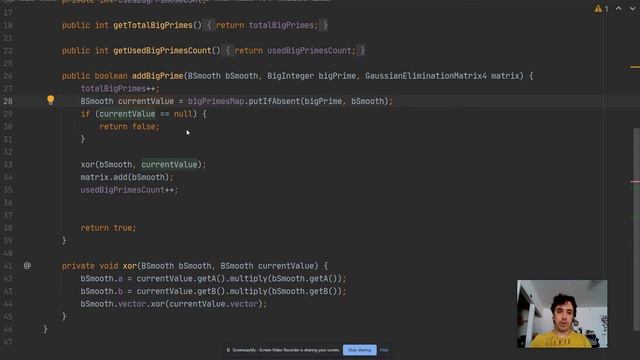
Task: Click GaussianEliminationMatrix4 parameter type
Action: pos(426,76)
